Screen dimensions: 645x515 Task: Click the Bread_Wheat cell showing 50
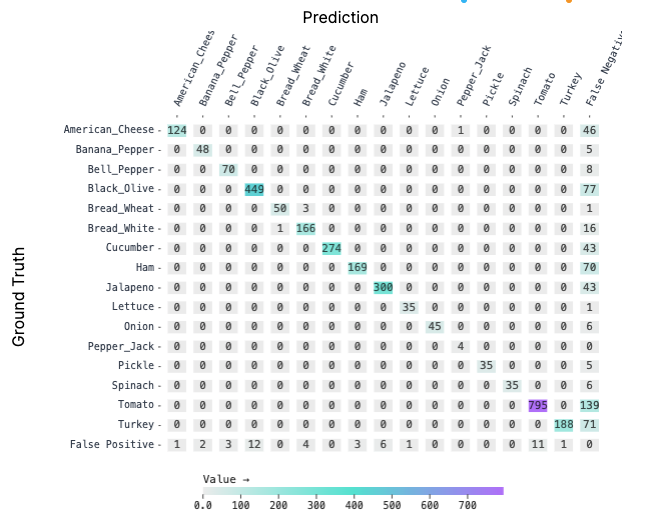pyautogui.click(x=280, y=209)
